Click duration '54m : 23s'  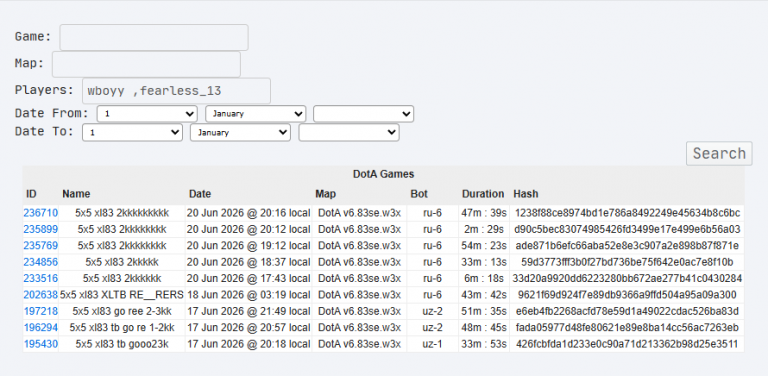click(483, 246)
